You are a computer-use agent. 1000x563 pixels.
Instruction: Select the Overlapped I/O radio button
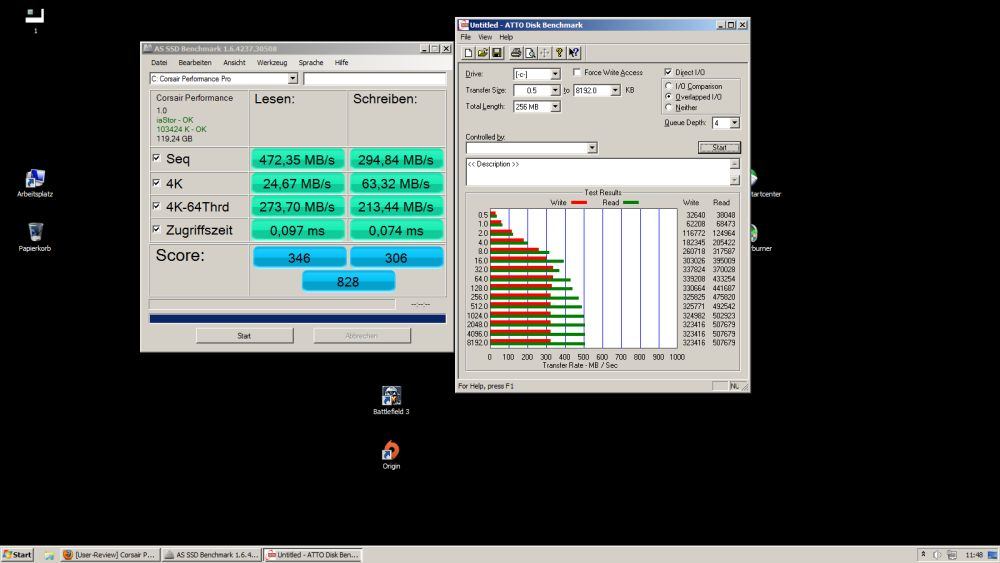pos(668,96)
